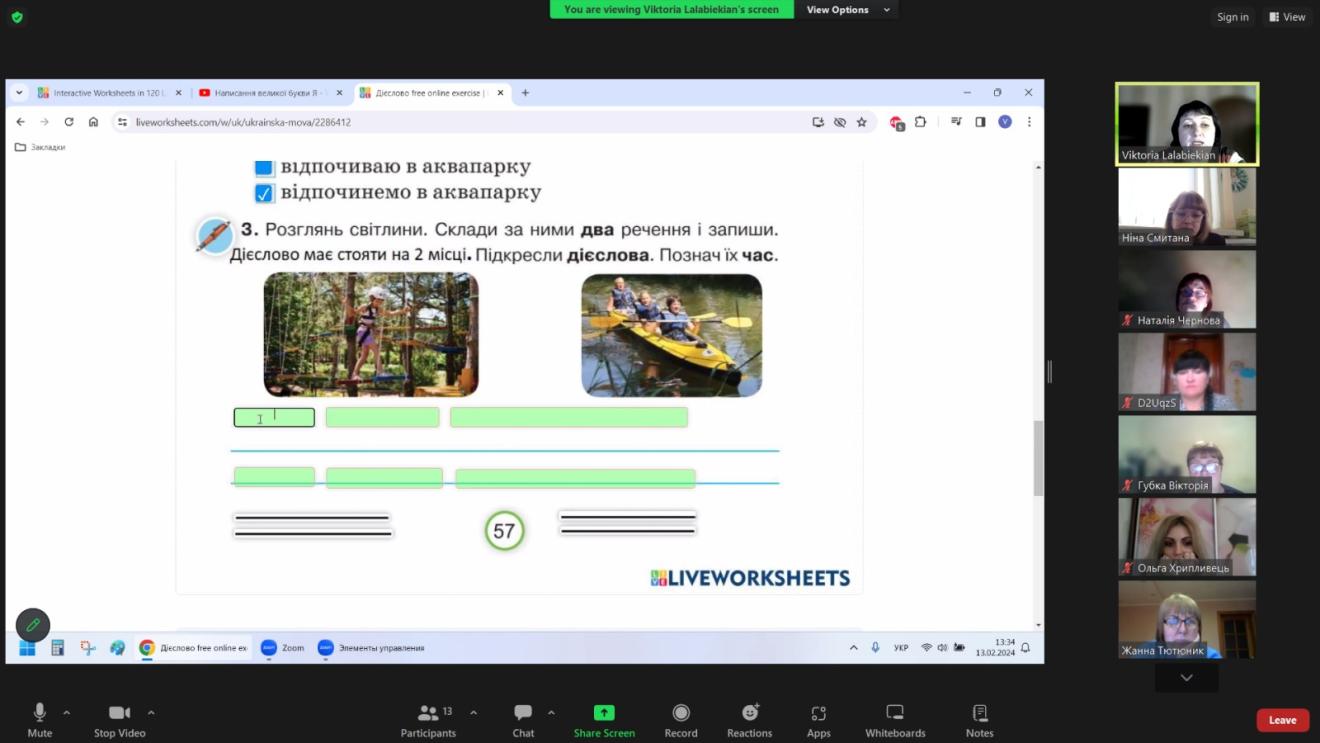1320x743 pixels.
Task: Click the browser page vertical scrollbar thumb
Action: tap(1038, 458)
